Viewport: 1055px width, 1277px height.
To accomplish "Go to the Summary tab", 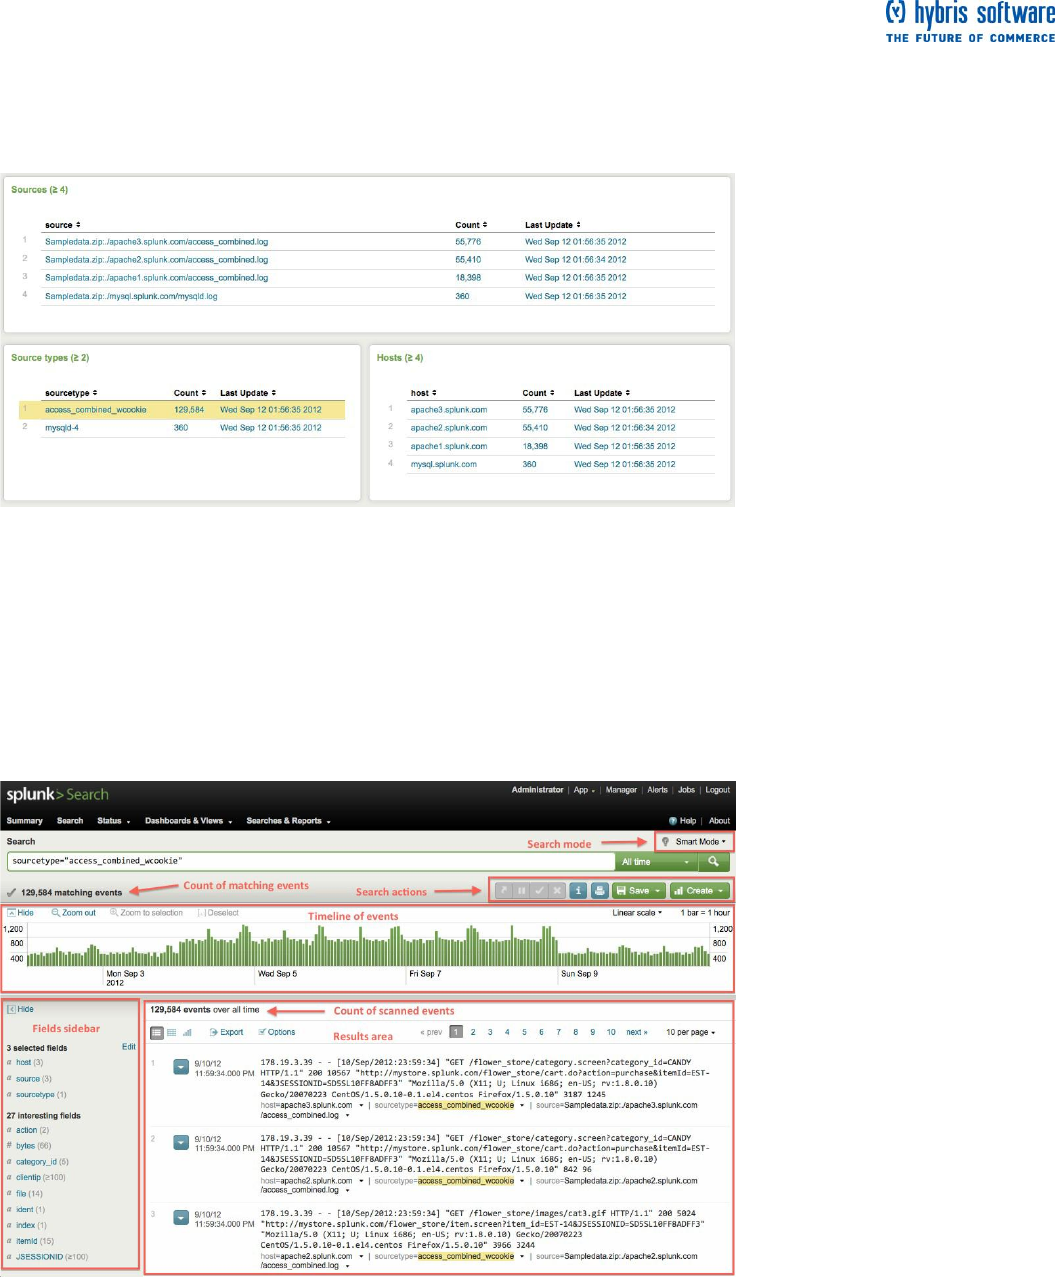I will click(x=25, y=821).
